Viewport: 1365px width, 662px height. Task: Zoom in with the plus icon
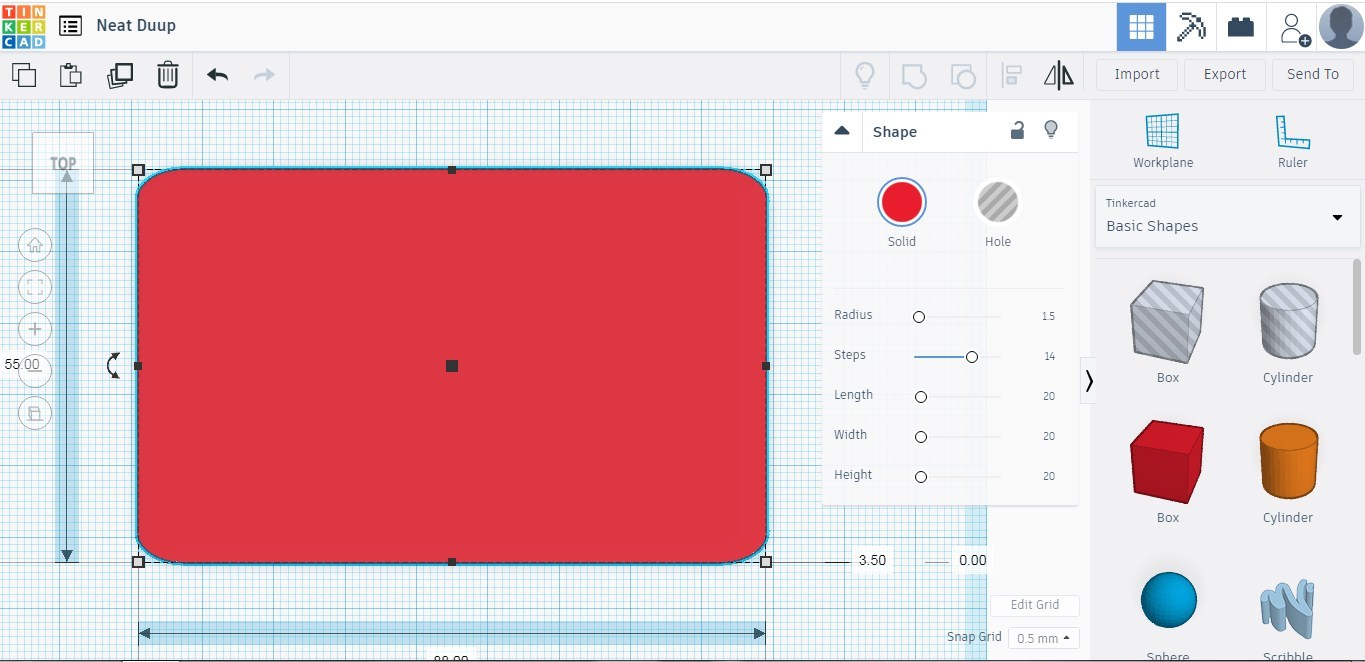click(35, 329)
